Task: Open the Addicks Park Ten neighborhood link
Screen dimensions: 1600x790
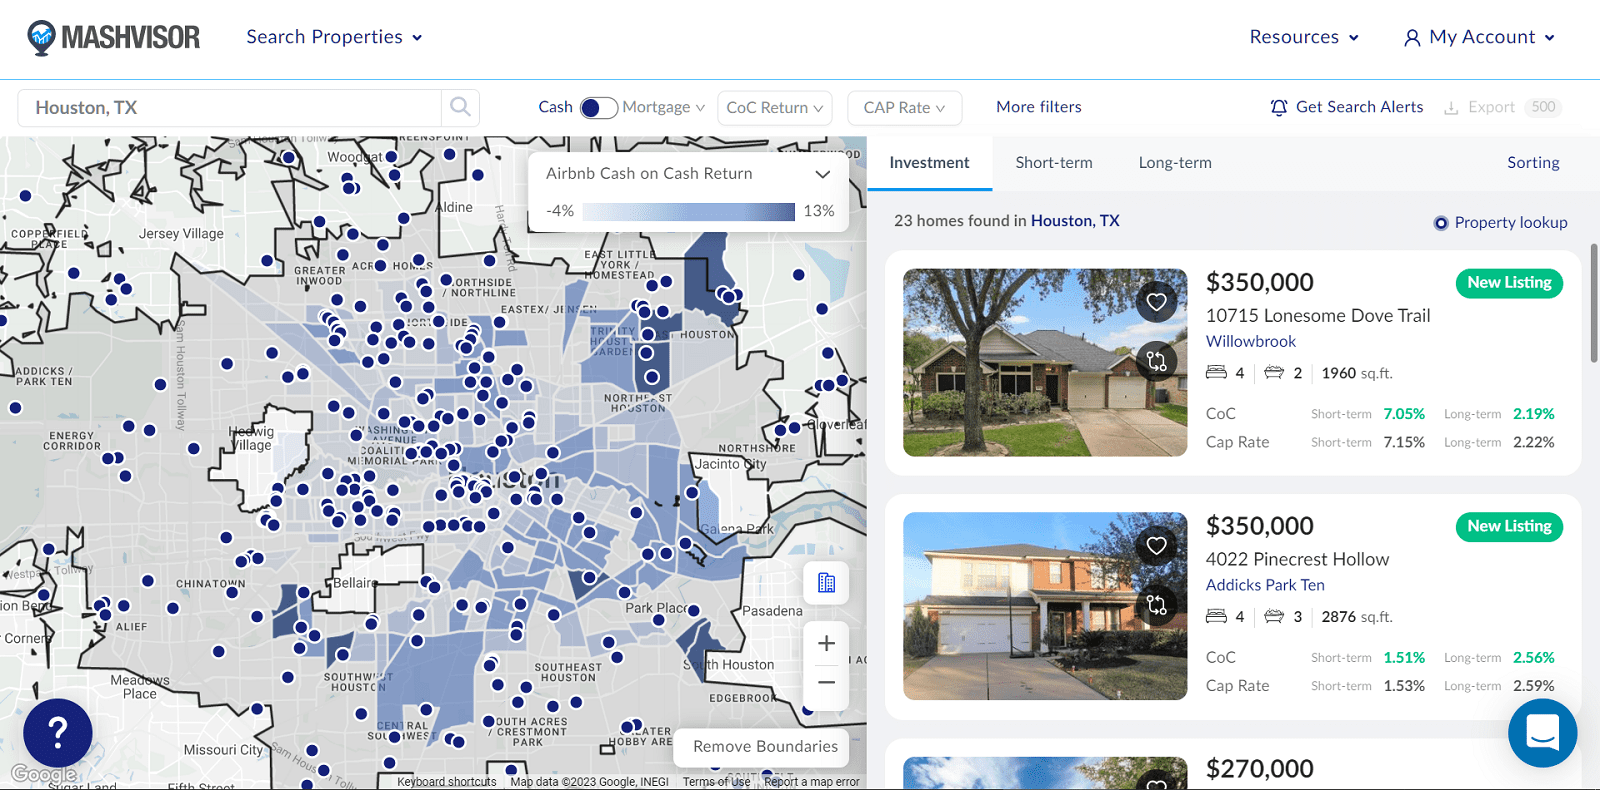Action: 1265,585
